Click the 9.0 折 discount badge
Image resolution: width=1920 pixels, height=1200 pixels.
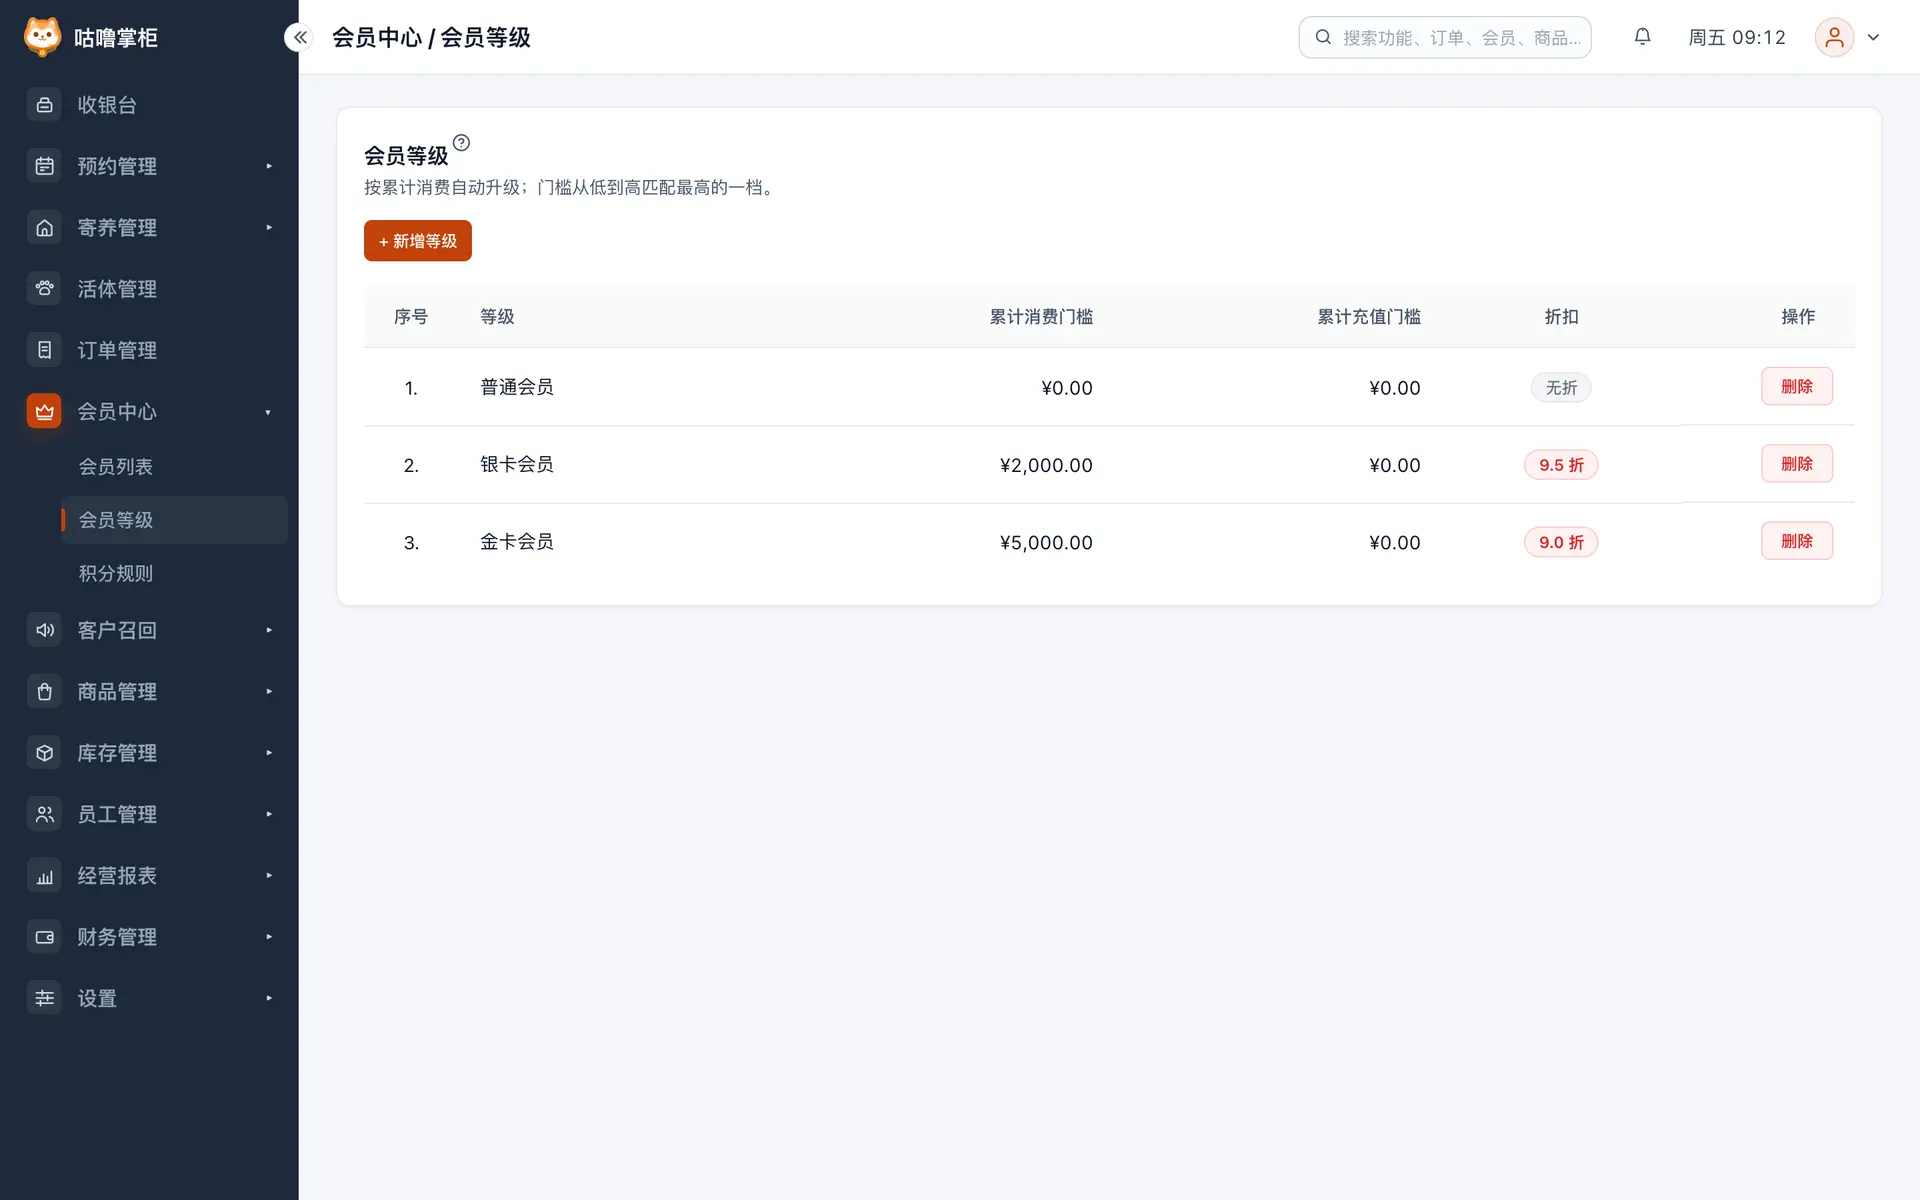click(x=1561, y=542)
